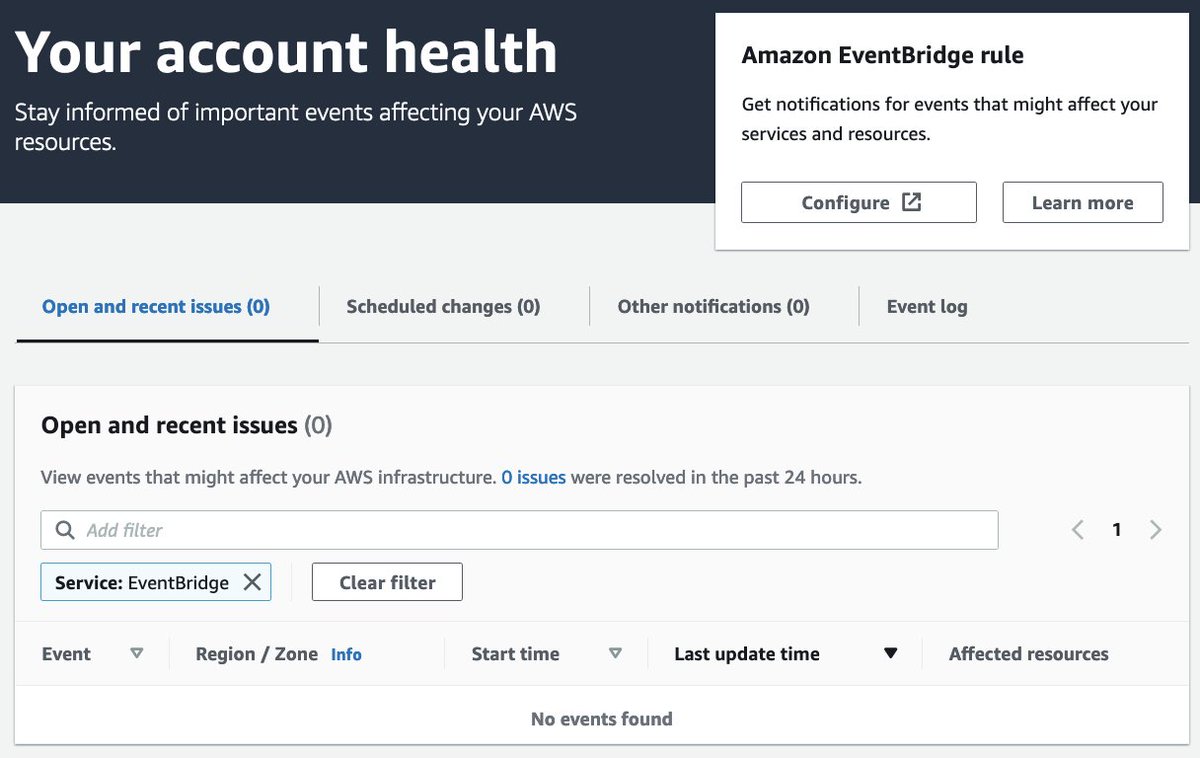1200x758 pixels.
Task: Click the Configure button
Action: coord(859,202)
